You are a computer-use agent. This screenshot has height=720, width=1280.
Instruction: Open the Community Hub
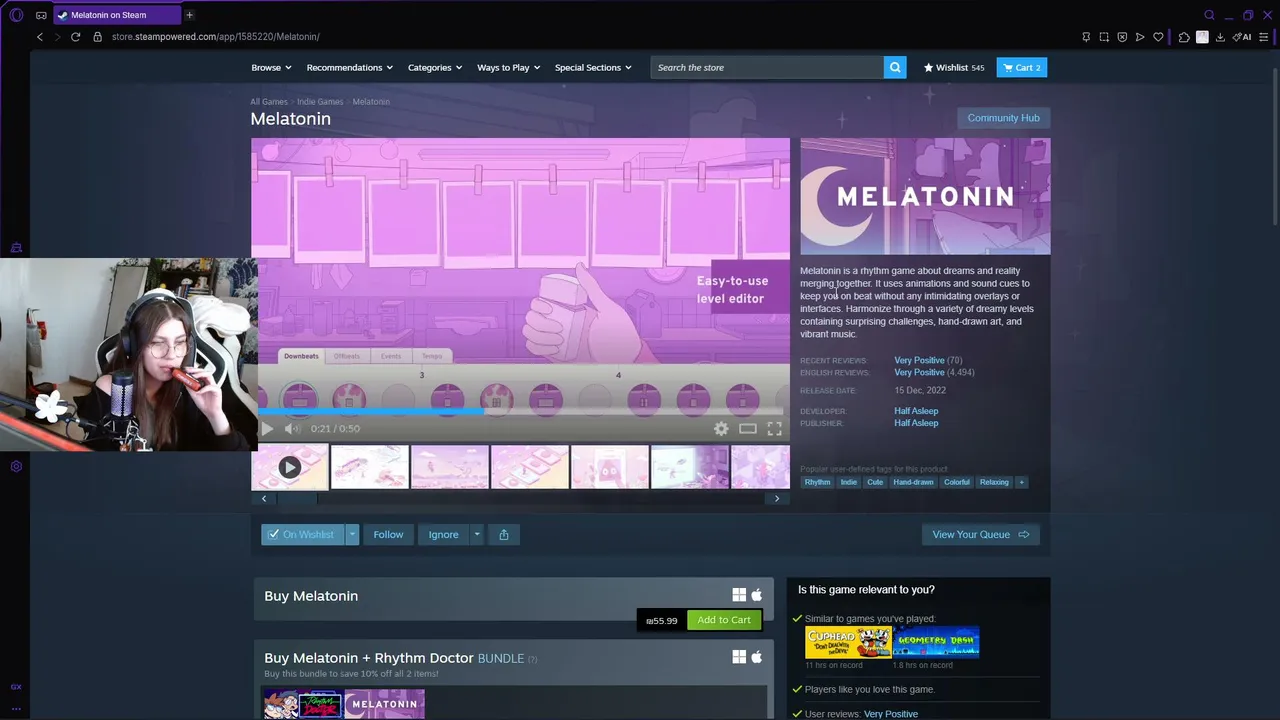coord(1003,118)
